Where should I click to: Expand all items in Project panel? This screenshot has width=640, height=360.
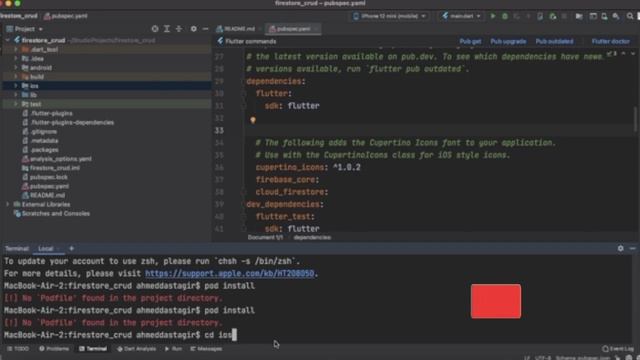(167, 29)
